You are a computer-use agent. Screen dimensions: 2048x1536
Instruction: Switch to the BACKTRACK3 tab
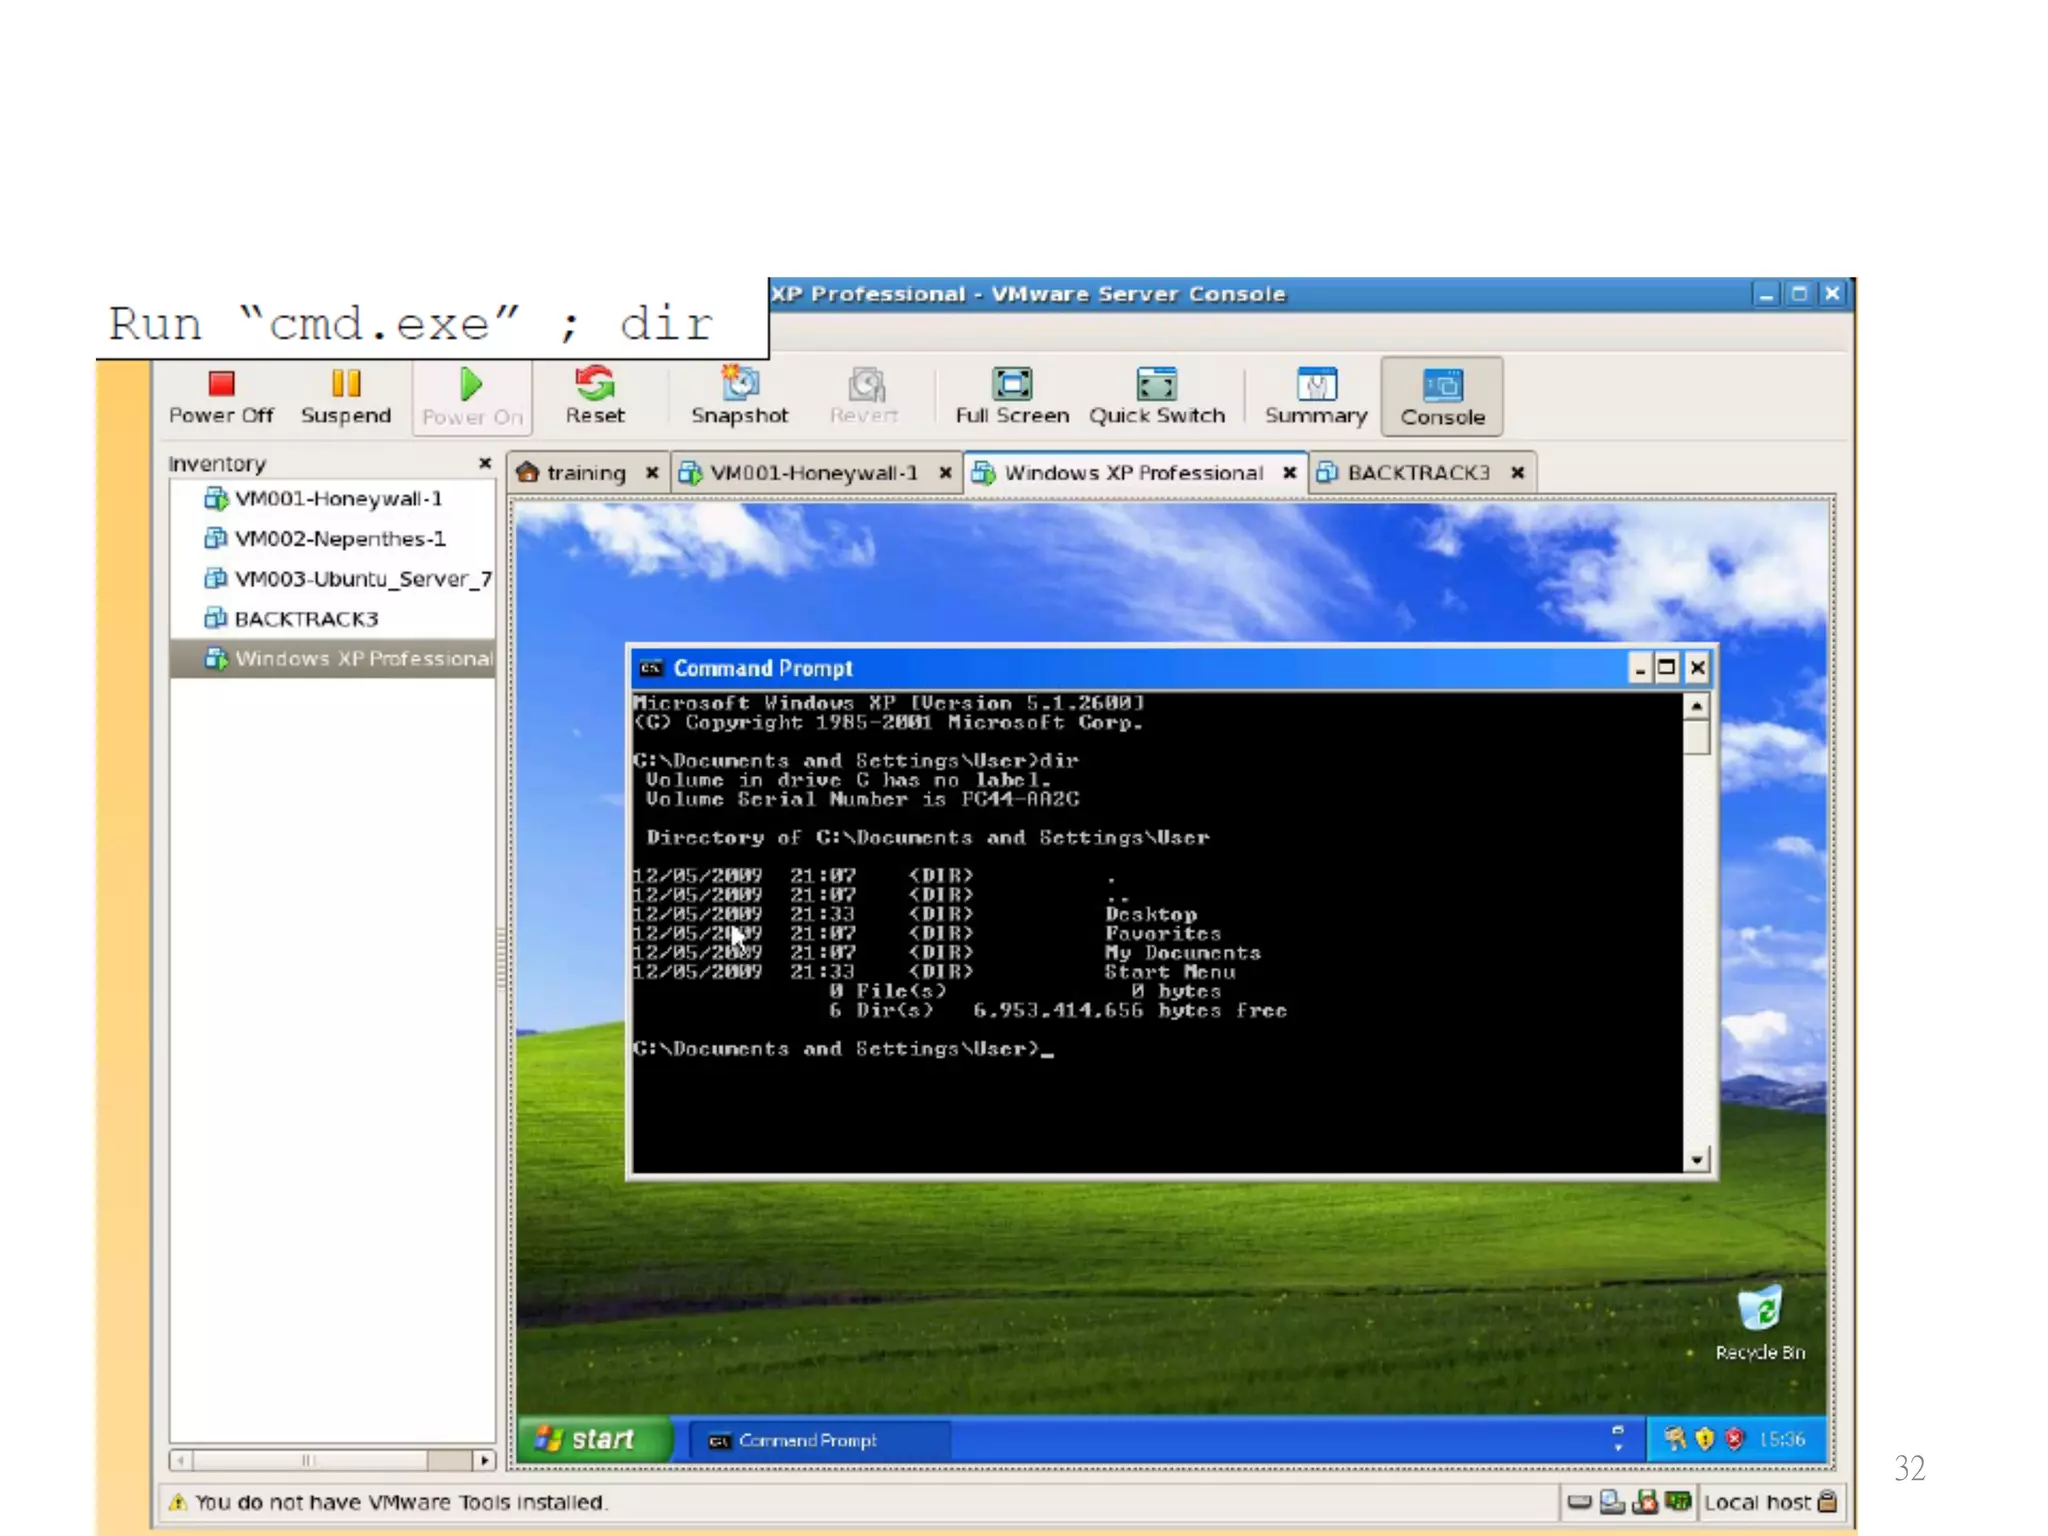[1417, 473]
